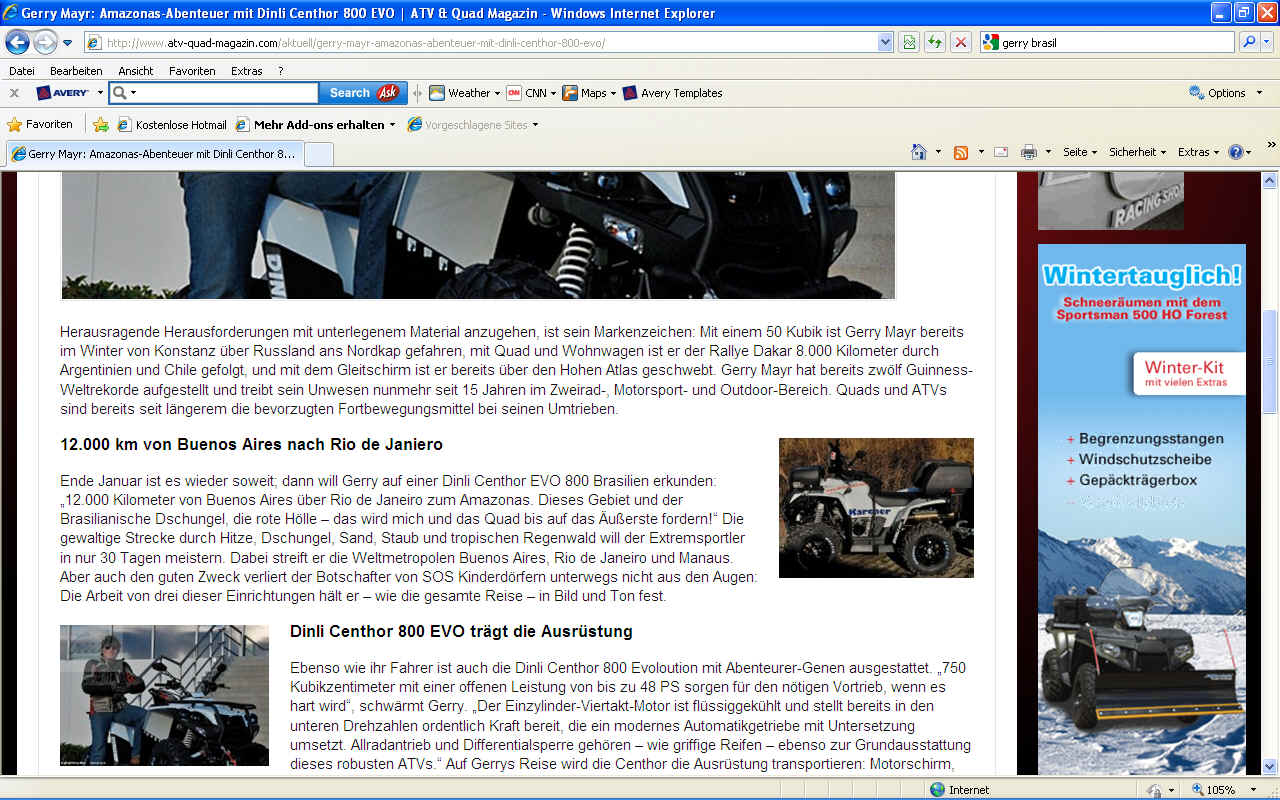Screen dimensions: 1280x800
Task: Open the ? help menu
Action: coord(281,71)
